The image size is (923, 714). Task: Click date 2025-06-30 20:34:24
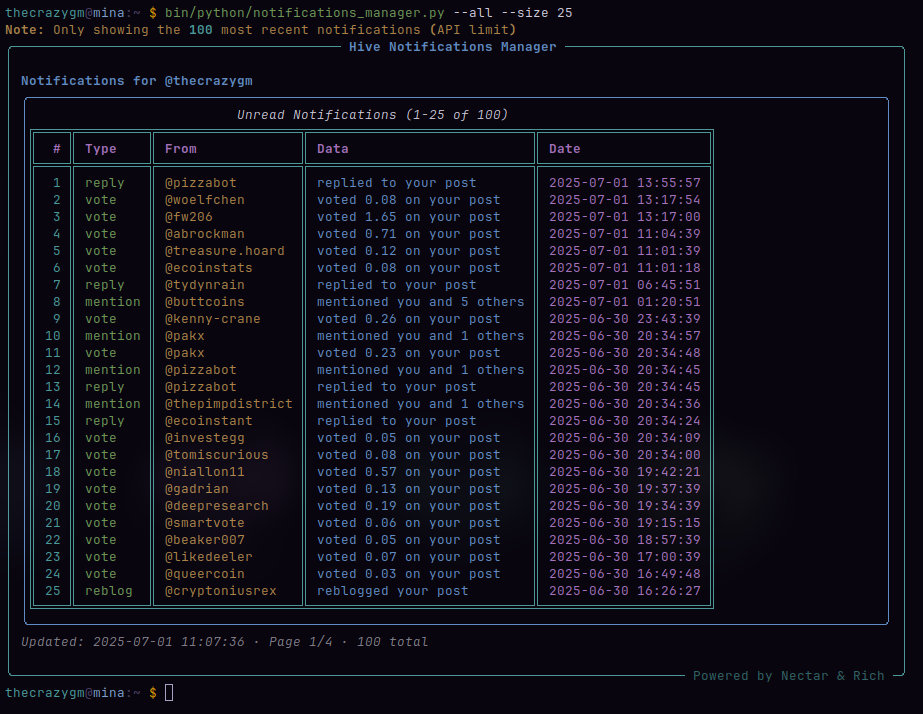625,421
